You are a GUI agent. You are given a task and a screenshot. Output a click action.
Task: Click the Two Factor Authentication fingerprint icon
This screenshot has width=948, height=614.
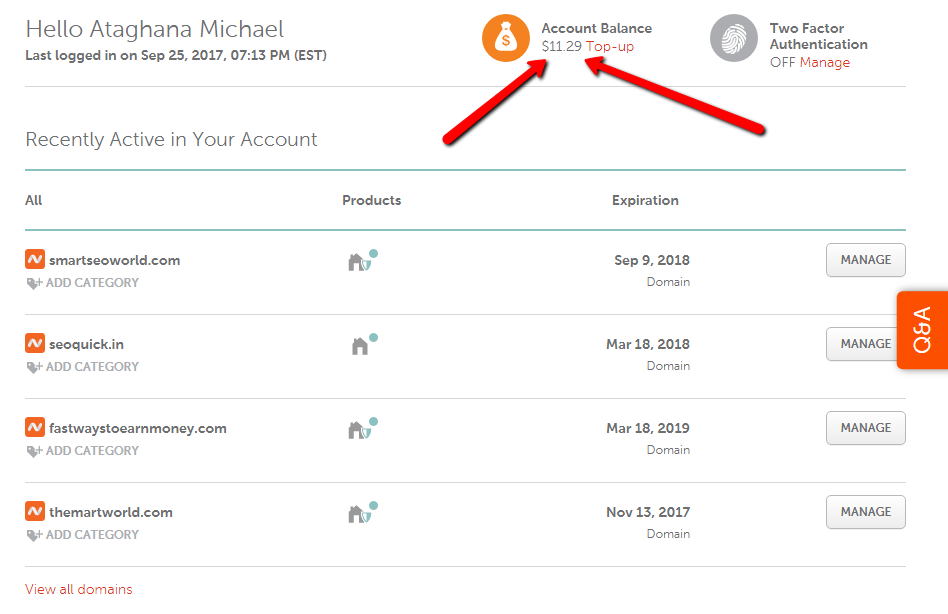coord(734,38)
